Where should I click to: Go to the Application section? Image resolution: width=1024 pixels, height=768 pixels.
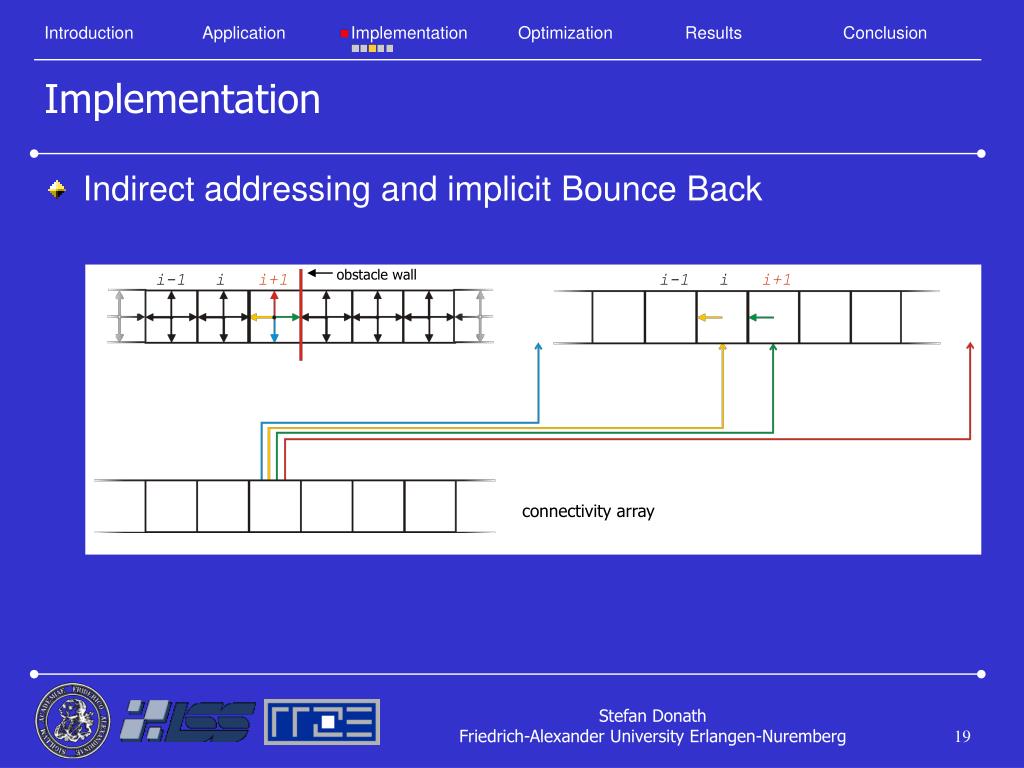[244, 33]
